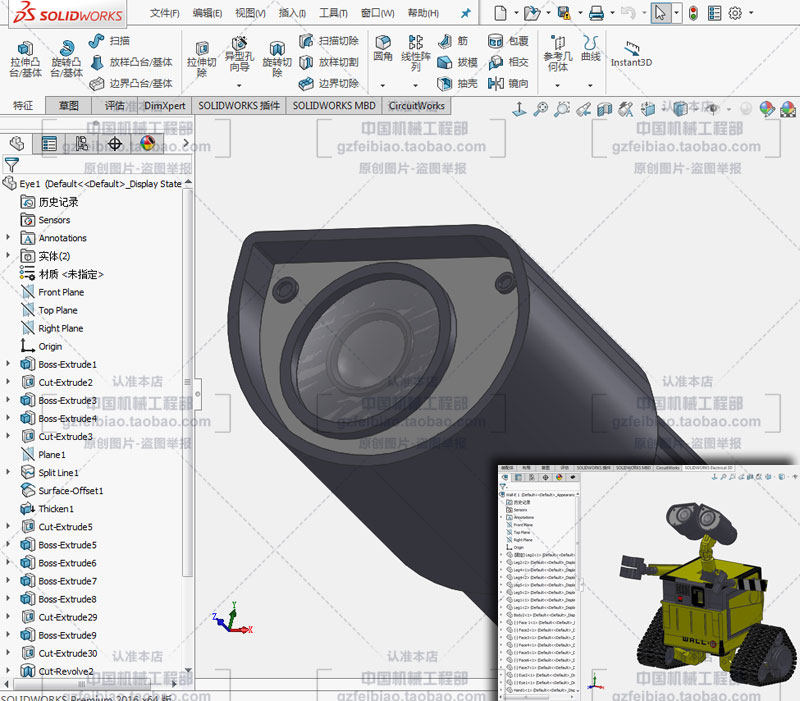This screenshot has height=701, width=800.
Task: Open Reference Geometry (参考几何体)
Action: 558,53
